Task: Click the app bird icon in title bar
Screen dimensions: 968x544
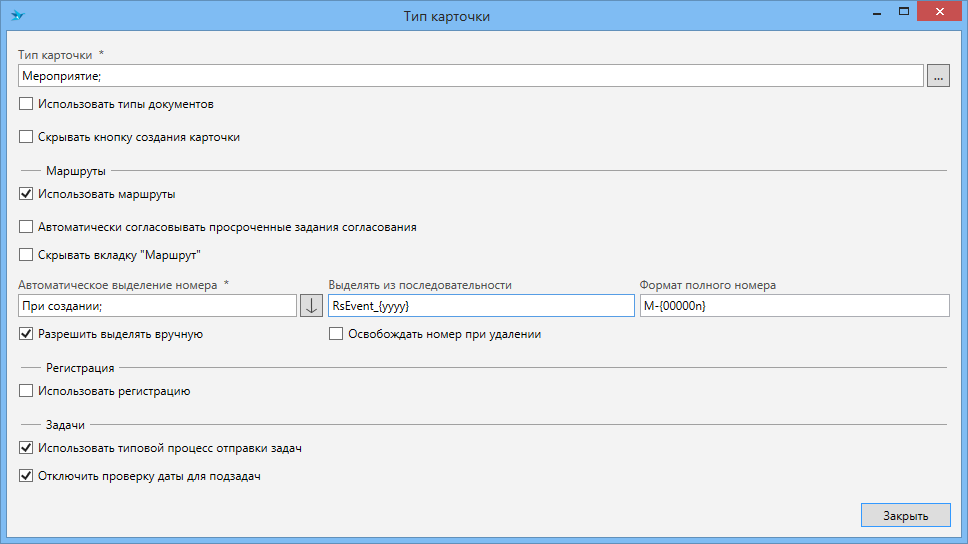Action: pyautogui.click(x=17, y=16)
